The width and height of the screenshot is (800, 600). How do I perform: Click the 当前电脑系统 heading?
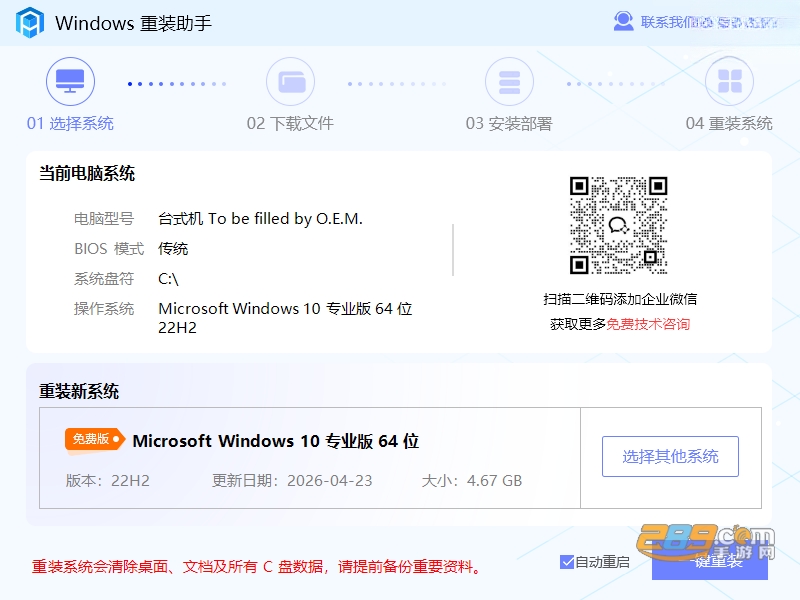[x=87, y=173]
